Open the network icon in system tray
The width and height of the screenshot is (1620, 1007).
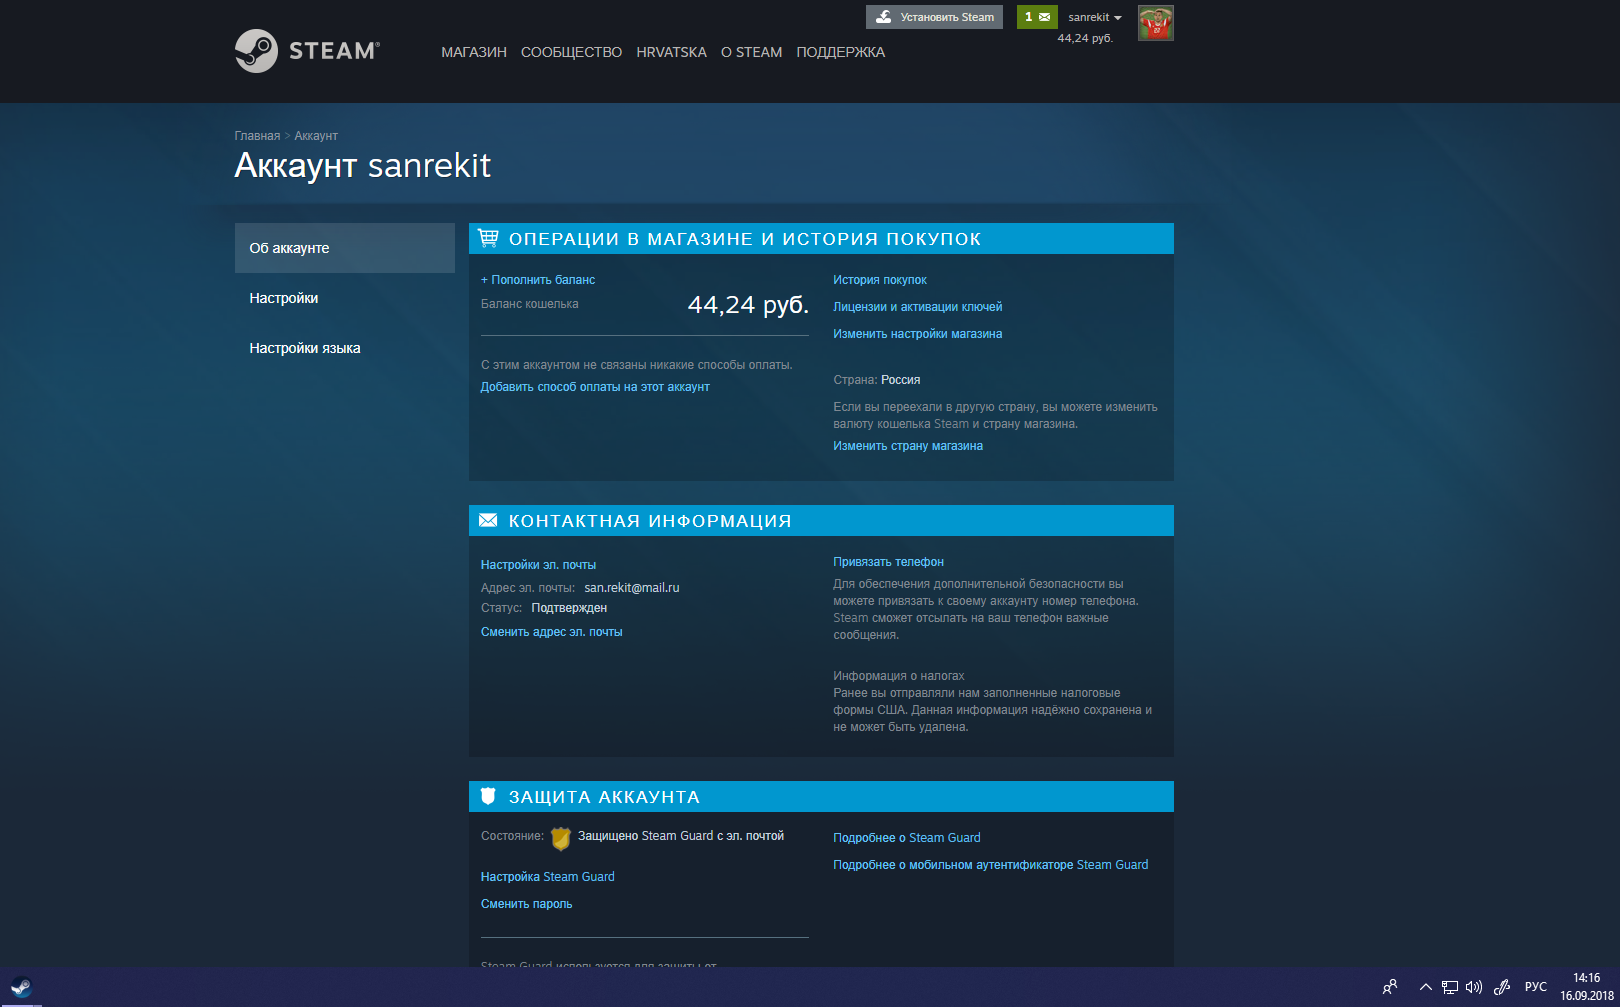click(1449, 987)
